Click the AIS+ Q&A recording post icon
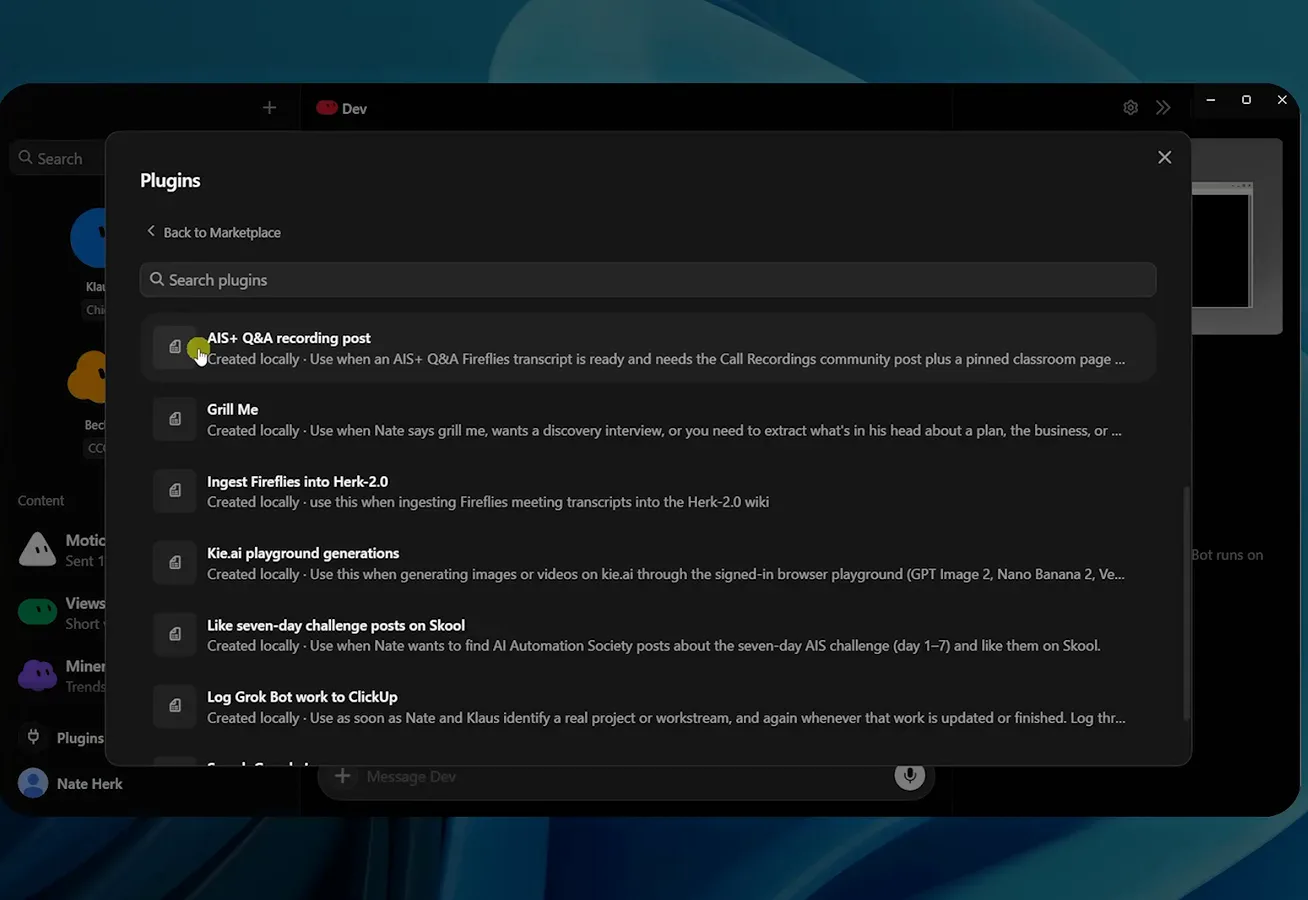Viewport: 1308px width, 900px height. [175, 347]
